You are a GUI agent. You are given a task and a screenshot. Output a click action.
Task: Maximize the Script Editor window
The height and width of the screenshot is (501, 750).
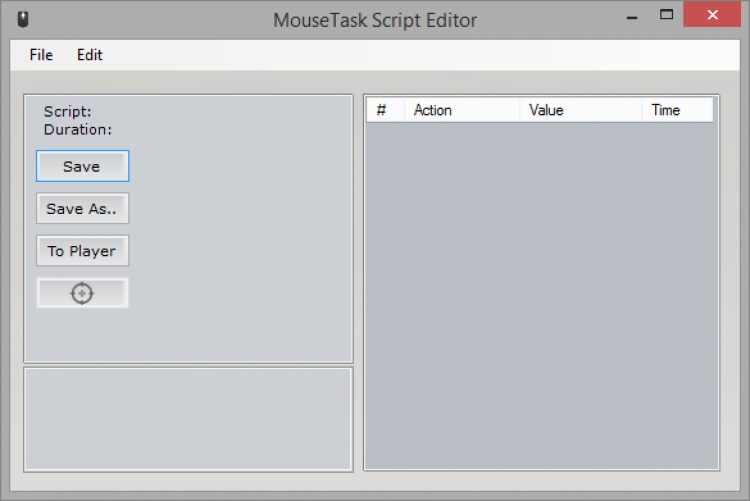(x=666, y=15)
